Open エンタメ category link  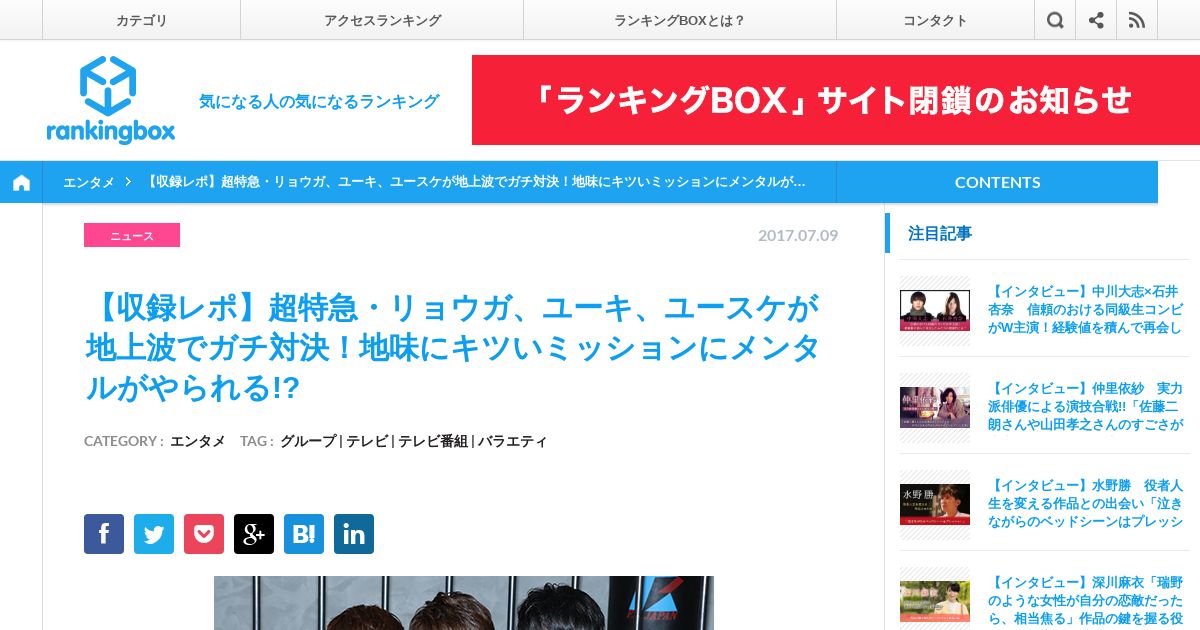pyautogui.click(x=198, y=441)
